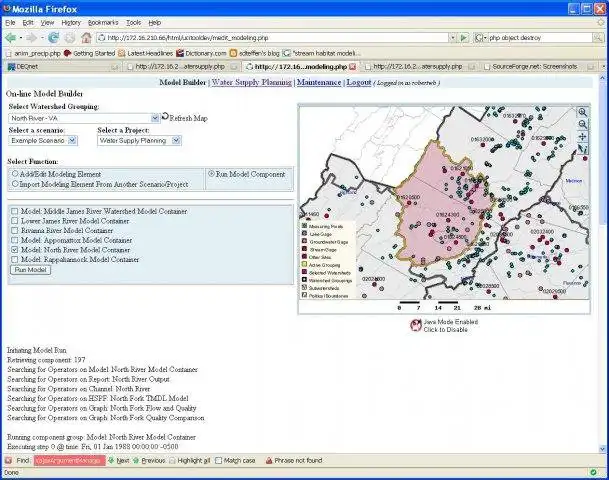
Task: Select the map Zoom Out tool
Action: [x=582, y=124]
